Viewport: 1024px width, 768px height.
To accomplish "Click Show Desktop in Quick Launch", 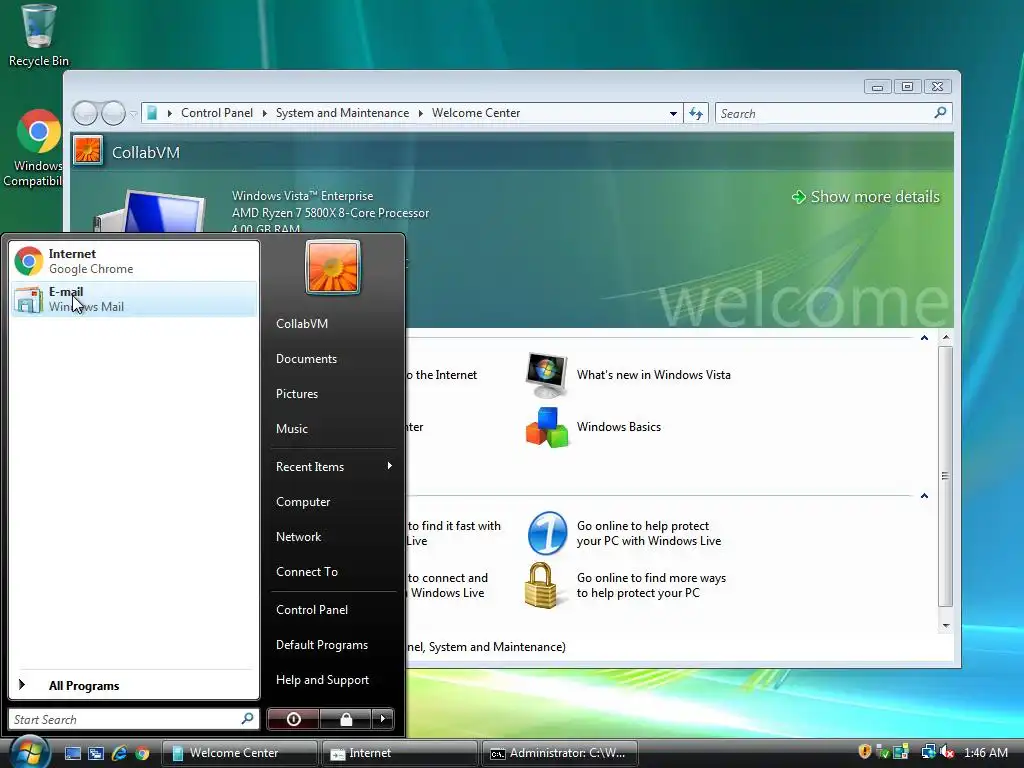I will [72, 753].
